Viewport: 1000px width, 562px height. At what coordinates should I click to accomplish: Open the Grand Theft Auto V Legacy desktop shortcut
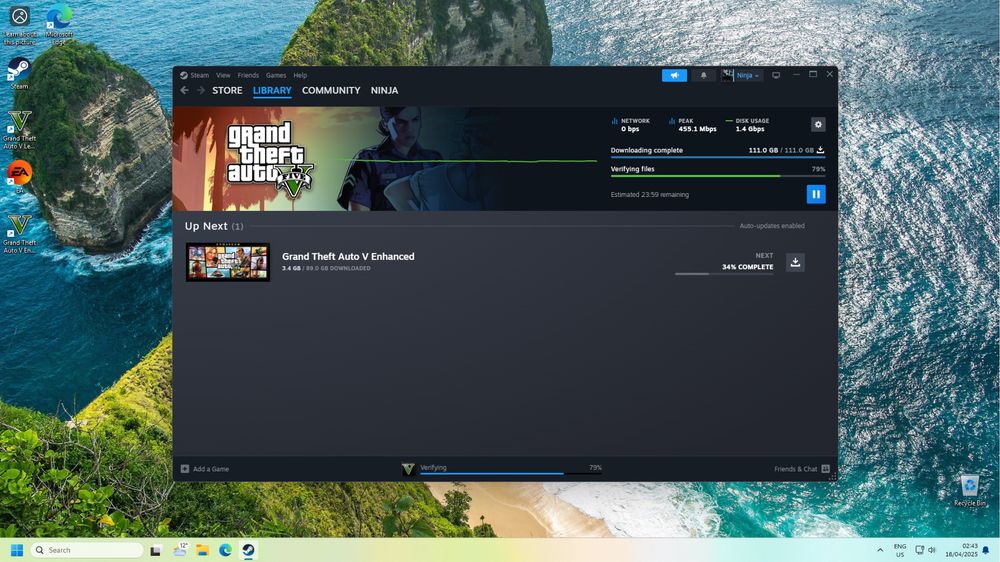pyautogui.click(x=19, y=129)
